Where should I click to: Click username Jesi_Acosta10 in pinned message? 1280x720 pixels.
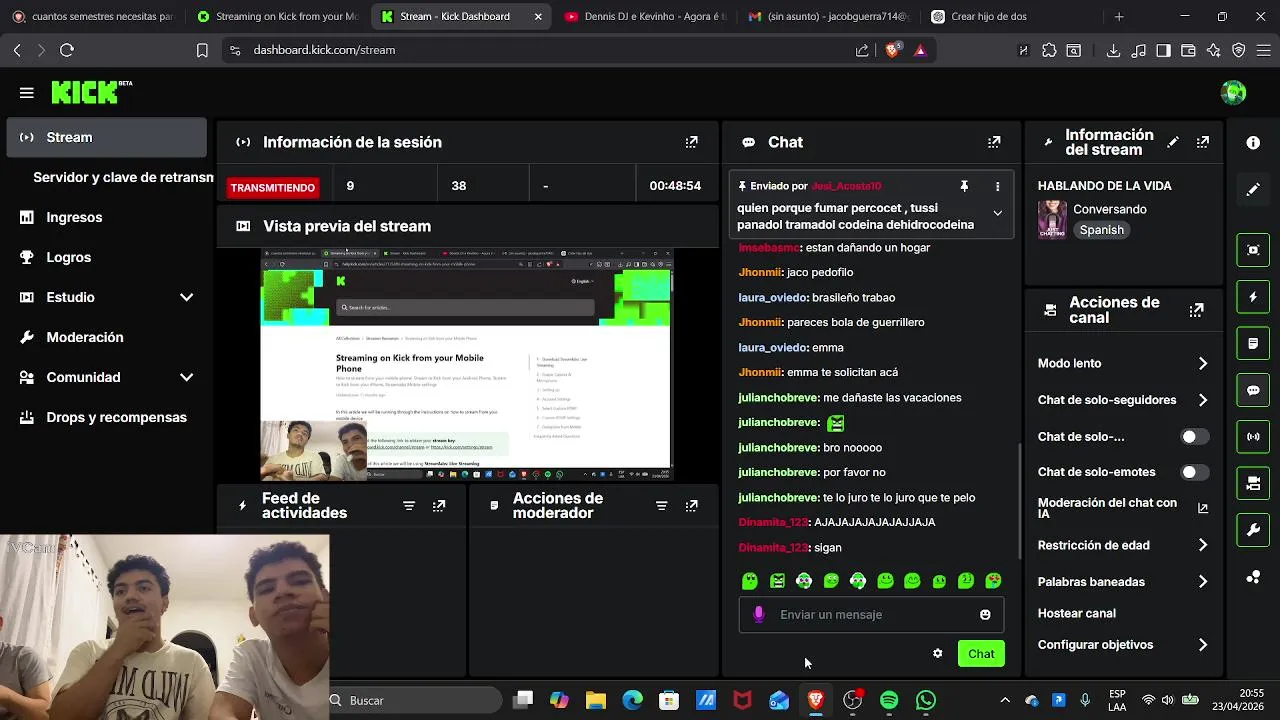coord(846,186)
